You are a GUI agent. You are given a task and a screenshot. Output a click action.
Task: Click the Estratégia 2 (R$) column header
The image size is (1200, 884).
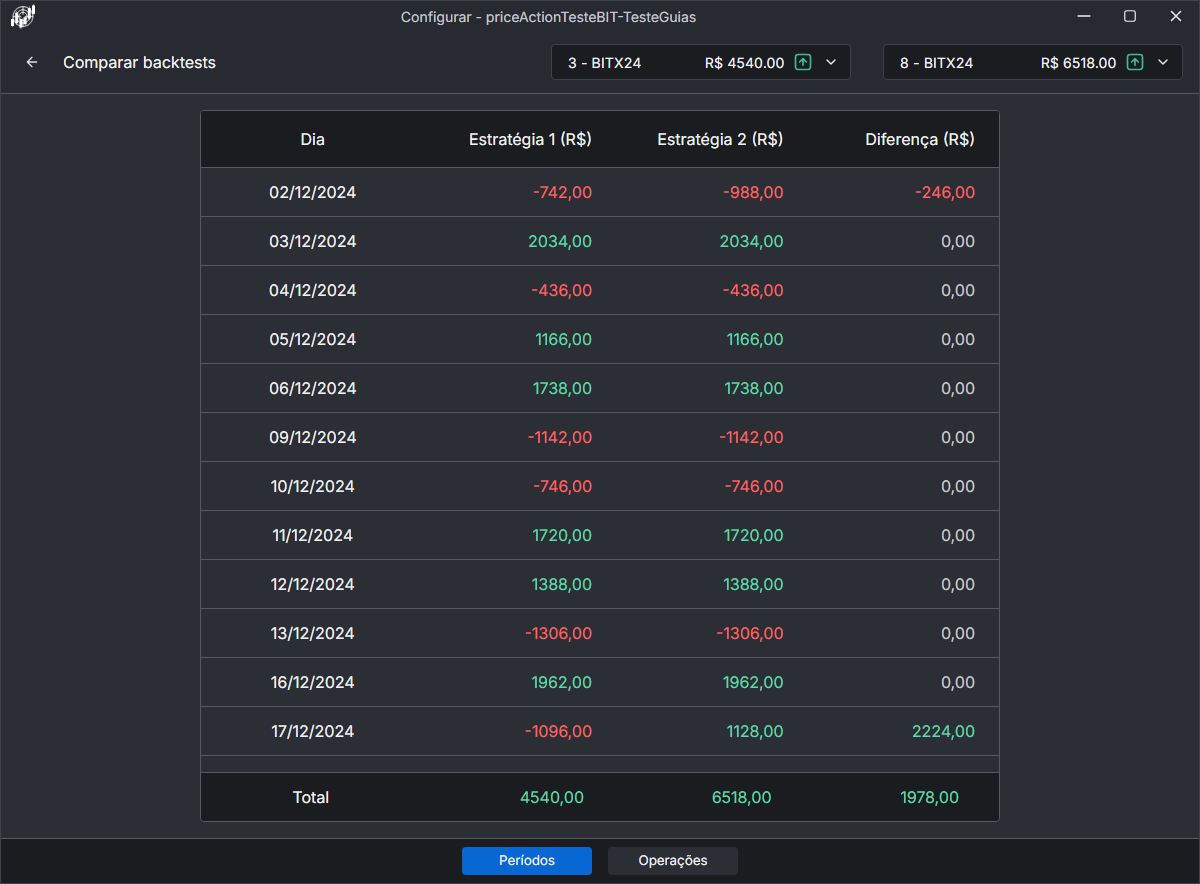[720, 140]
